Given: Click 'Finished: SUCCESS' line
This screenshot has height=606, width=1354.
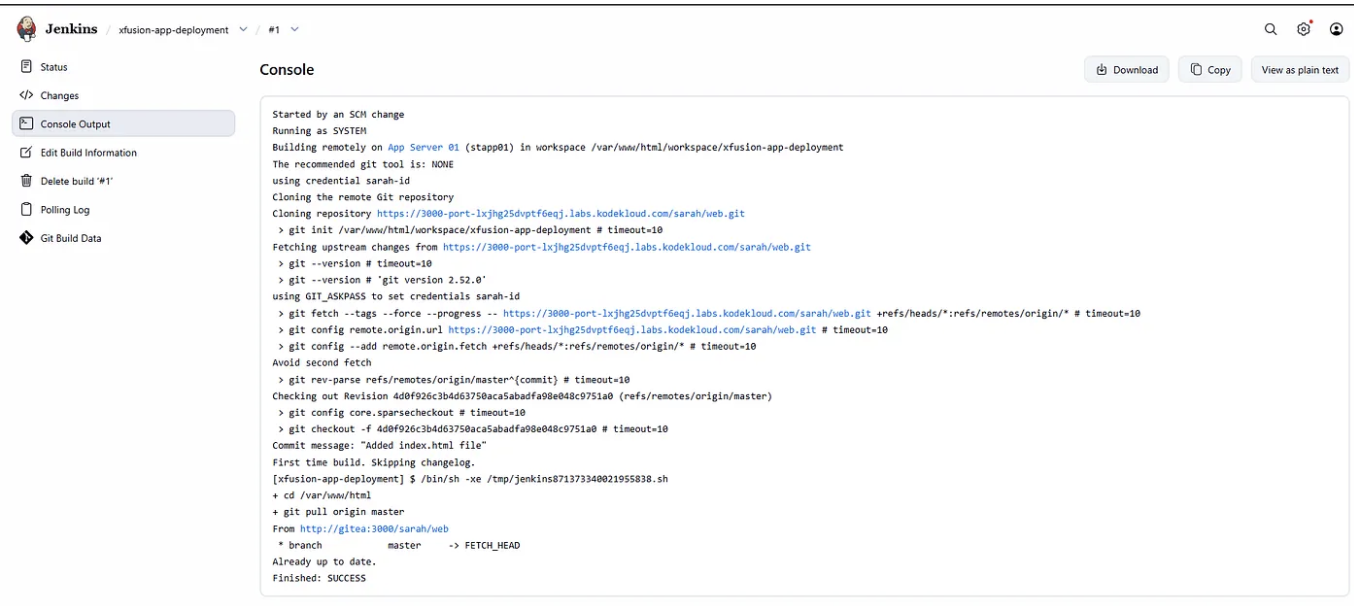Looking at the screenshot, I should (319, 578).
